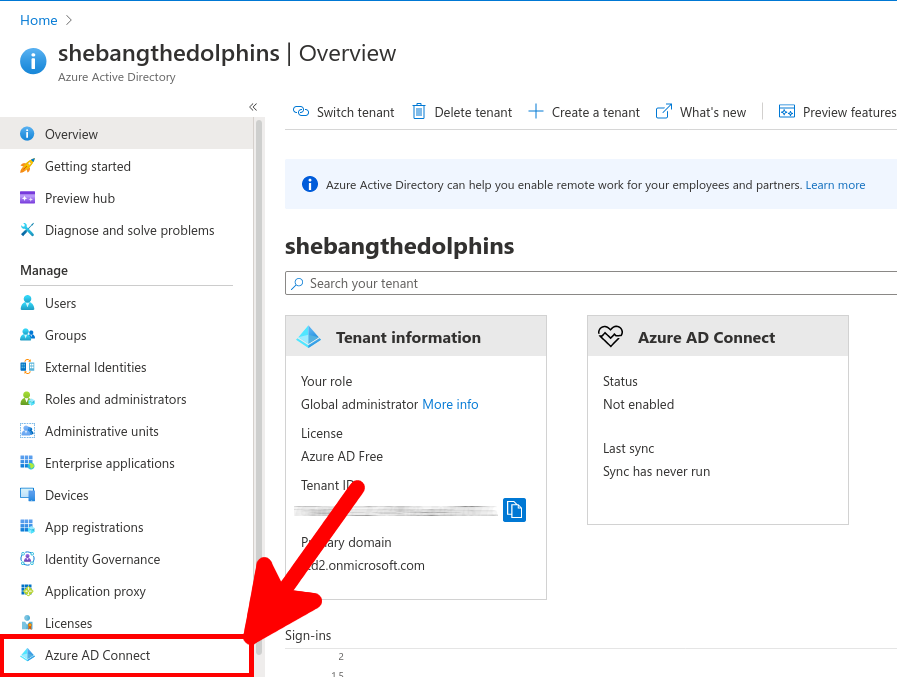Create a new tenant
Screen dimensions: 897x677
[584, 112]
